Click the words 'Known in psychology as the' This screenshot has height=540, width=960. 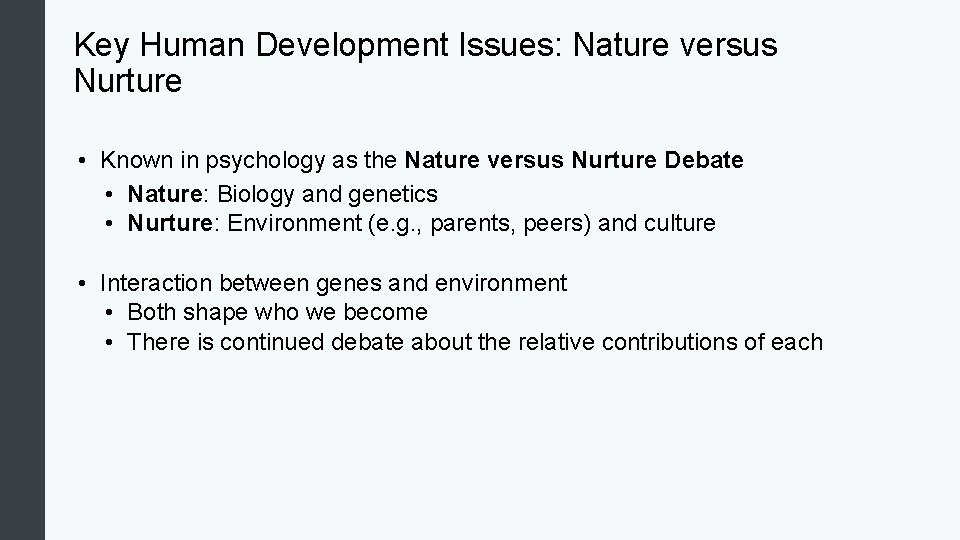point(249,160)
